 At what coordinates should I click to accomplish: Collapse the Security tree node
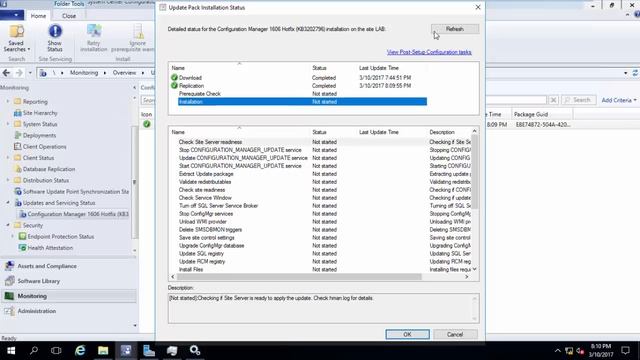(8, 225)
